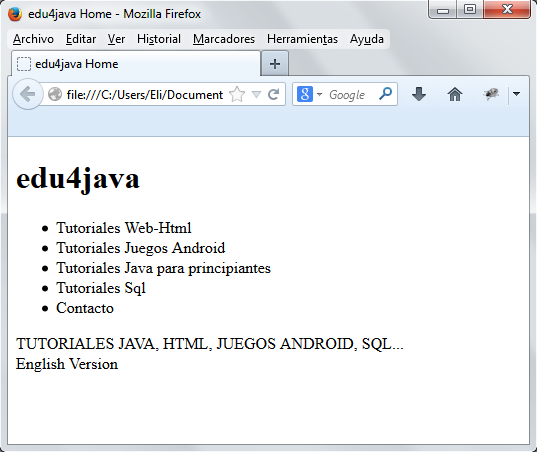The height and width of the screenshot is (452, 537).
Task: Click the Tutoriales Web-Html list item
Action: (x=124, y=228)
